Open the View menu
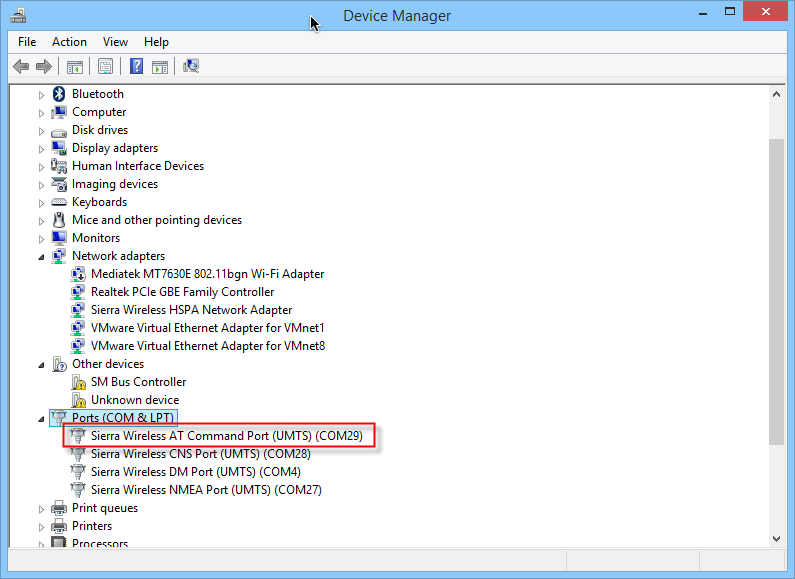 115,42
